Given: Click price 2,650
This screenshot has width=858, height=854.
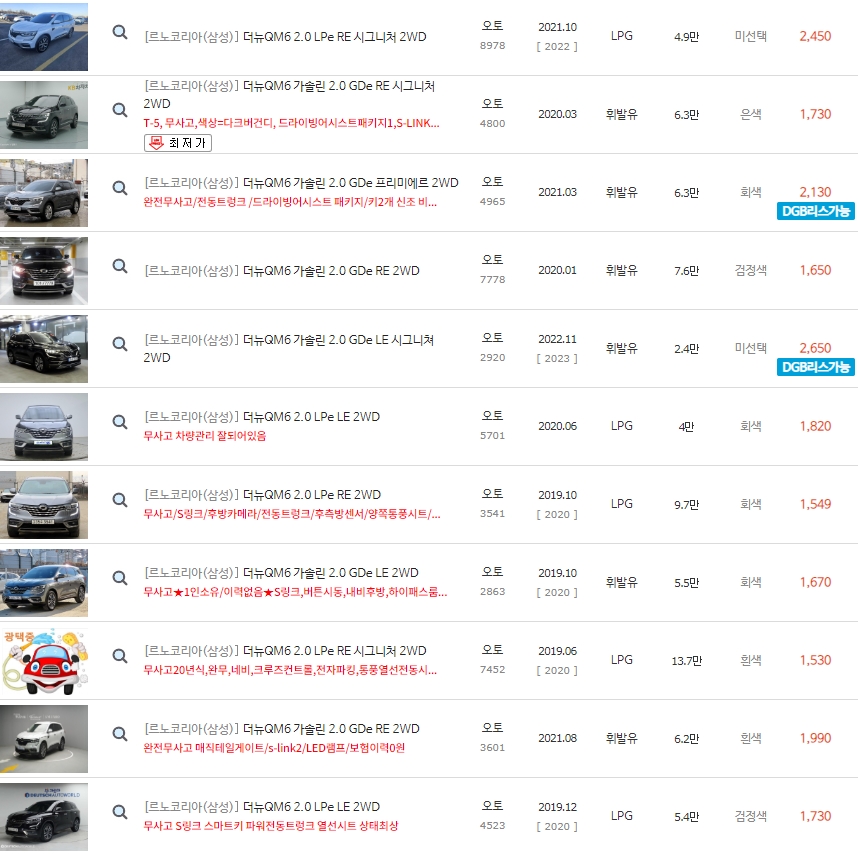Looking at the screenshot, I should tap(815, 348).
